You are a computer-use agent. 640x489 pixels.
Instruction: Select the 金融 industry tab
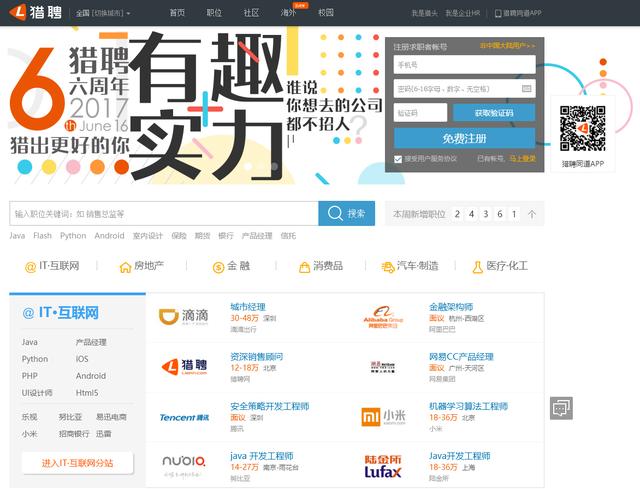[x=231, y=266]
